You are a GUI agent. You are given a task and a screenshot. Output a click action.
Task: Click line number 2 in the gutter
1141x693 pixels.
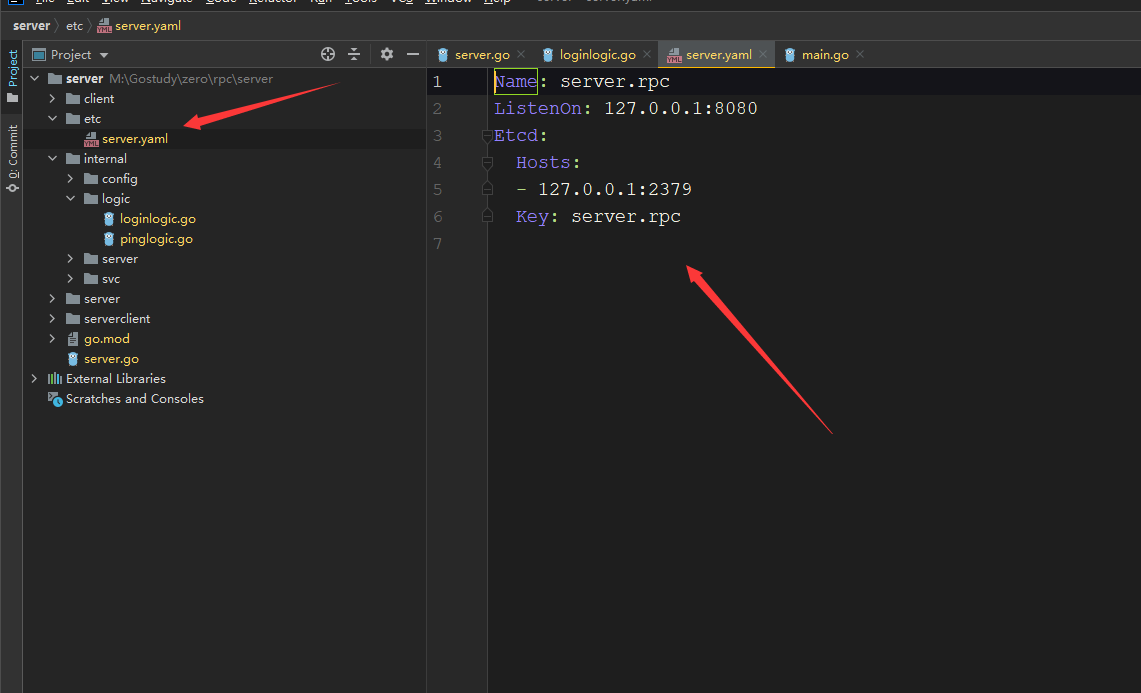[x=437, y=108]
